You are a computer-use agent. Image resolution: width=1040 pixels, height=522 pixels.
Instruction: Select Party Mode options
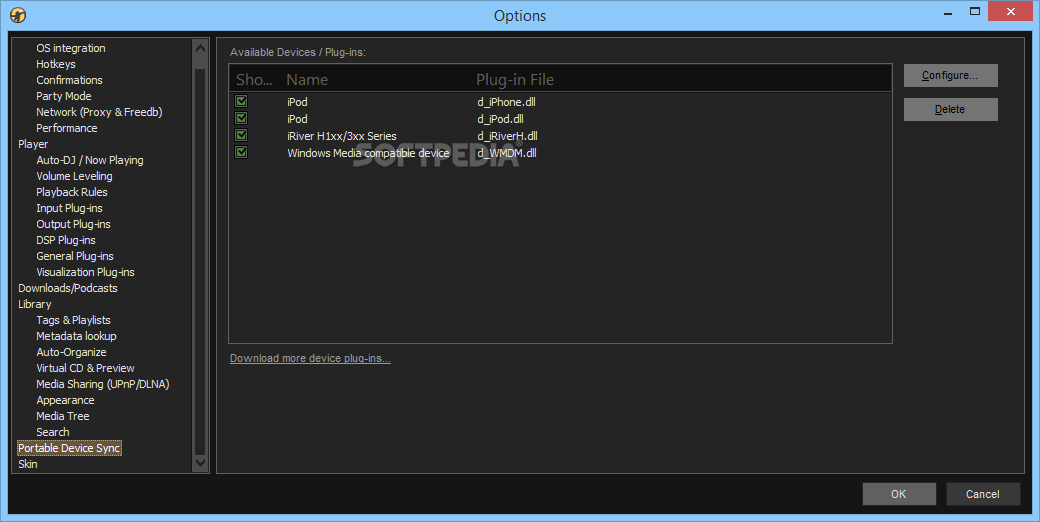click(x=64, y=96)
